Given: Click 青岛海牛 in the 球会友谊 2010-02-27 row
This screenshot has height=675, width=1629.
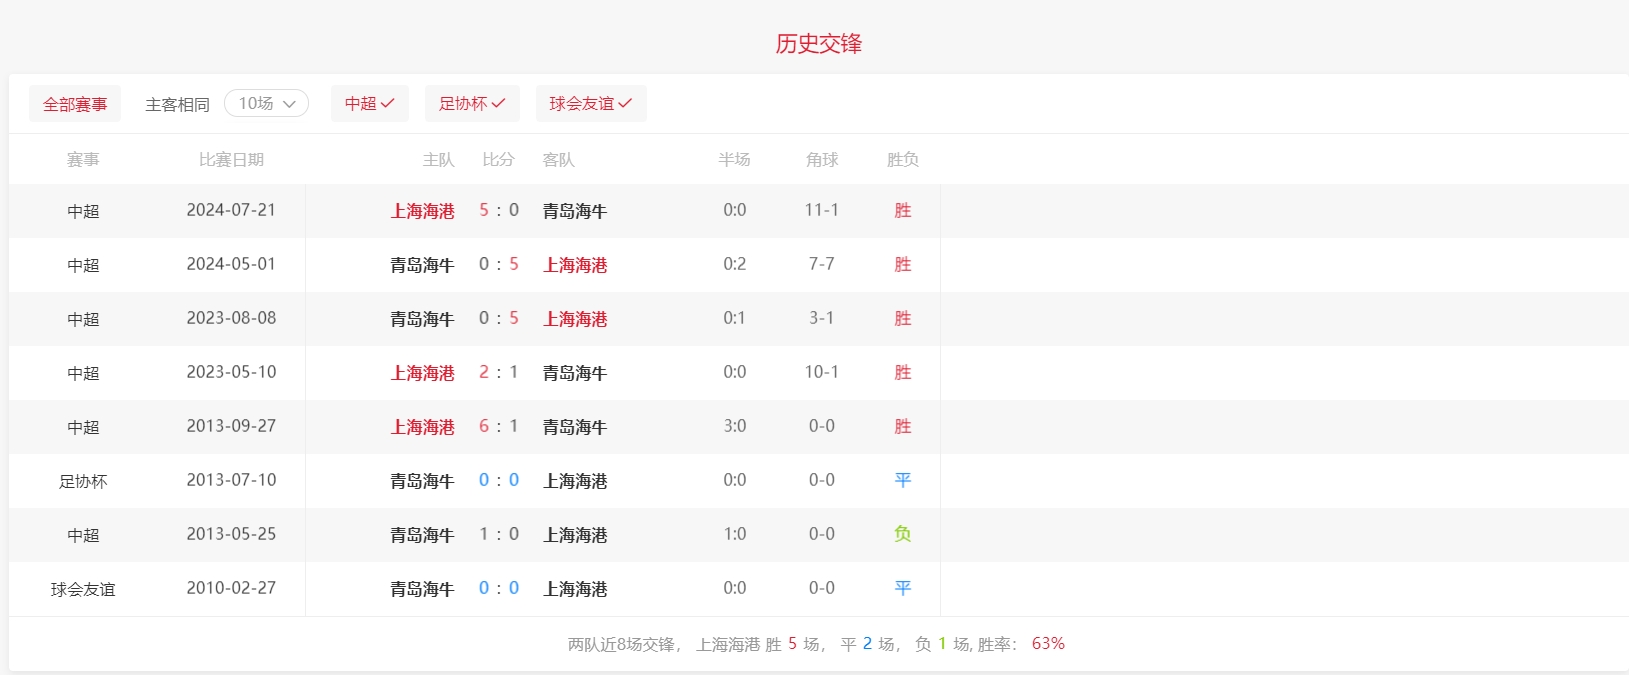Looking at the screenshot, I should [x=422, y=589].
